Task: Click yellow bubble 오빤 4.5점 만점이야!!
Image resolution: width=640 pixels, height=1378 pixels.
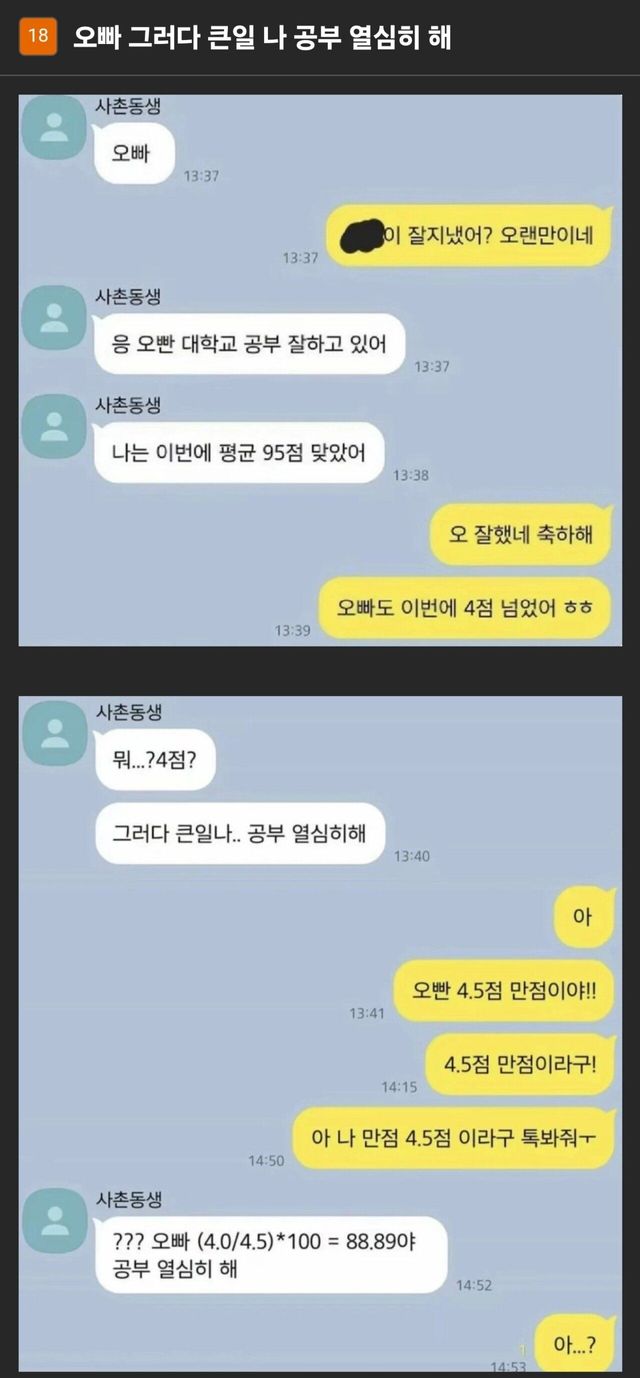Action: [504, 991]
